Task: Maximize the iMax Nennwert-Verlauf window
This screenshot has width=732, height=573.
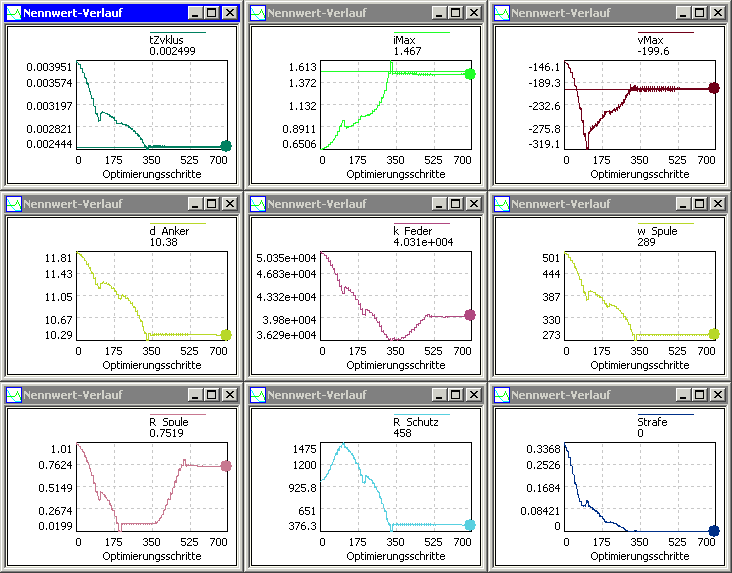Action: point(455,13)
